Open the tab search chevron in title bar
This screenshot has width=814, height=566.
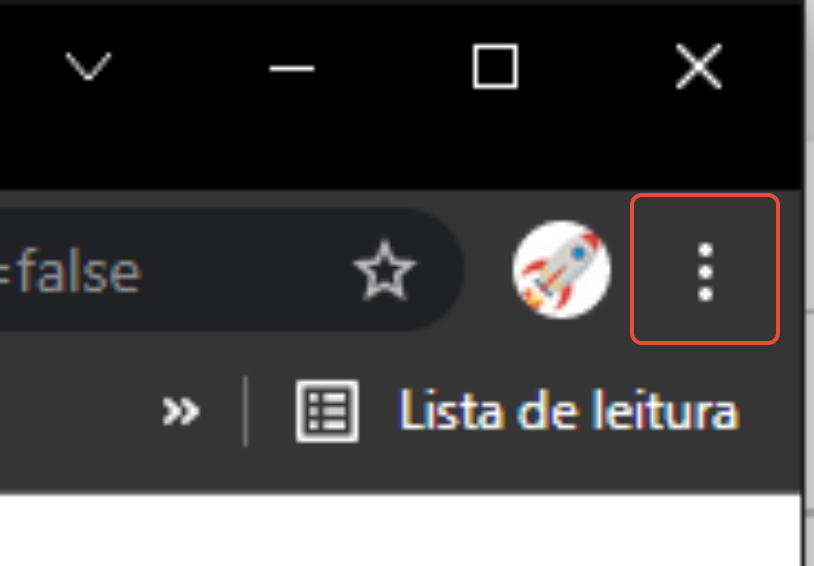[x=88, y=66]
